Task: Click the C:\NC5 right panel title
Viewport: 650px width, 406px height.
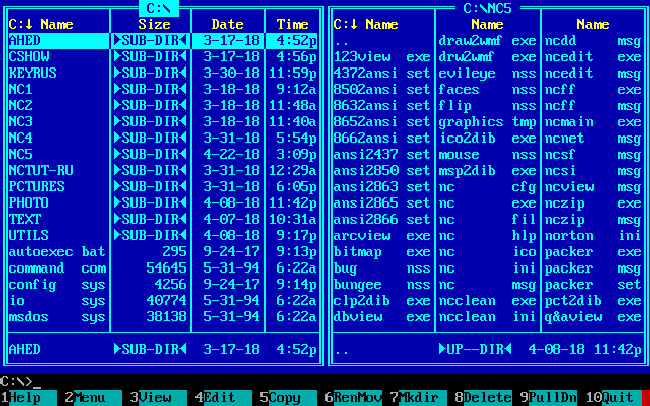Action: point(488,8)
